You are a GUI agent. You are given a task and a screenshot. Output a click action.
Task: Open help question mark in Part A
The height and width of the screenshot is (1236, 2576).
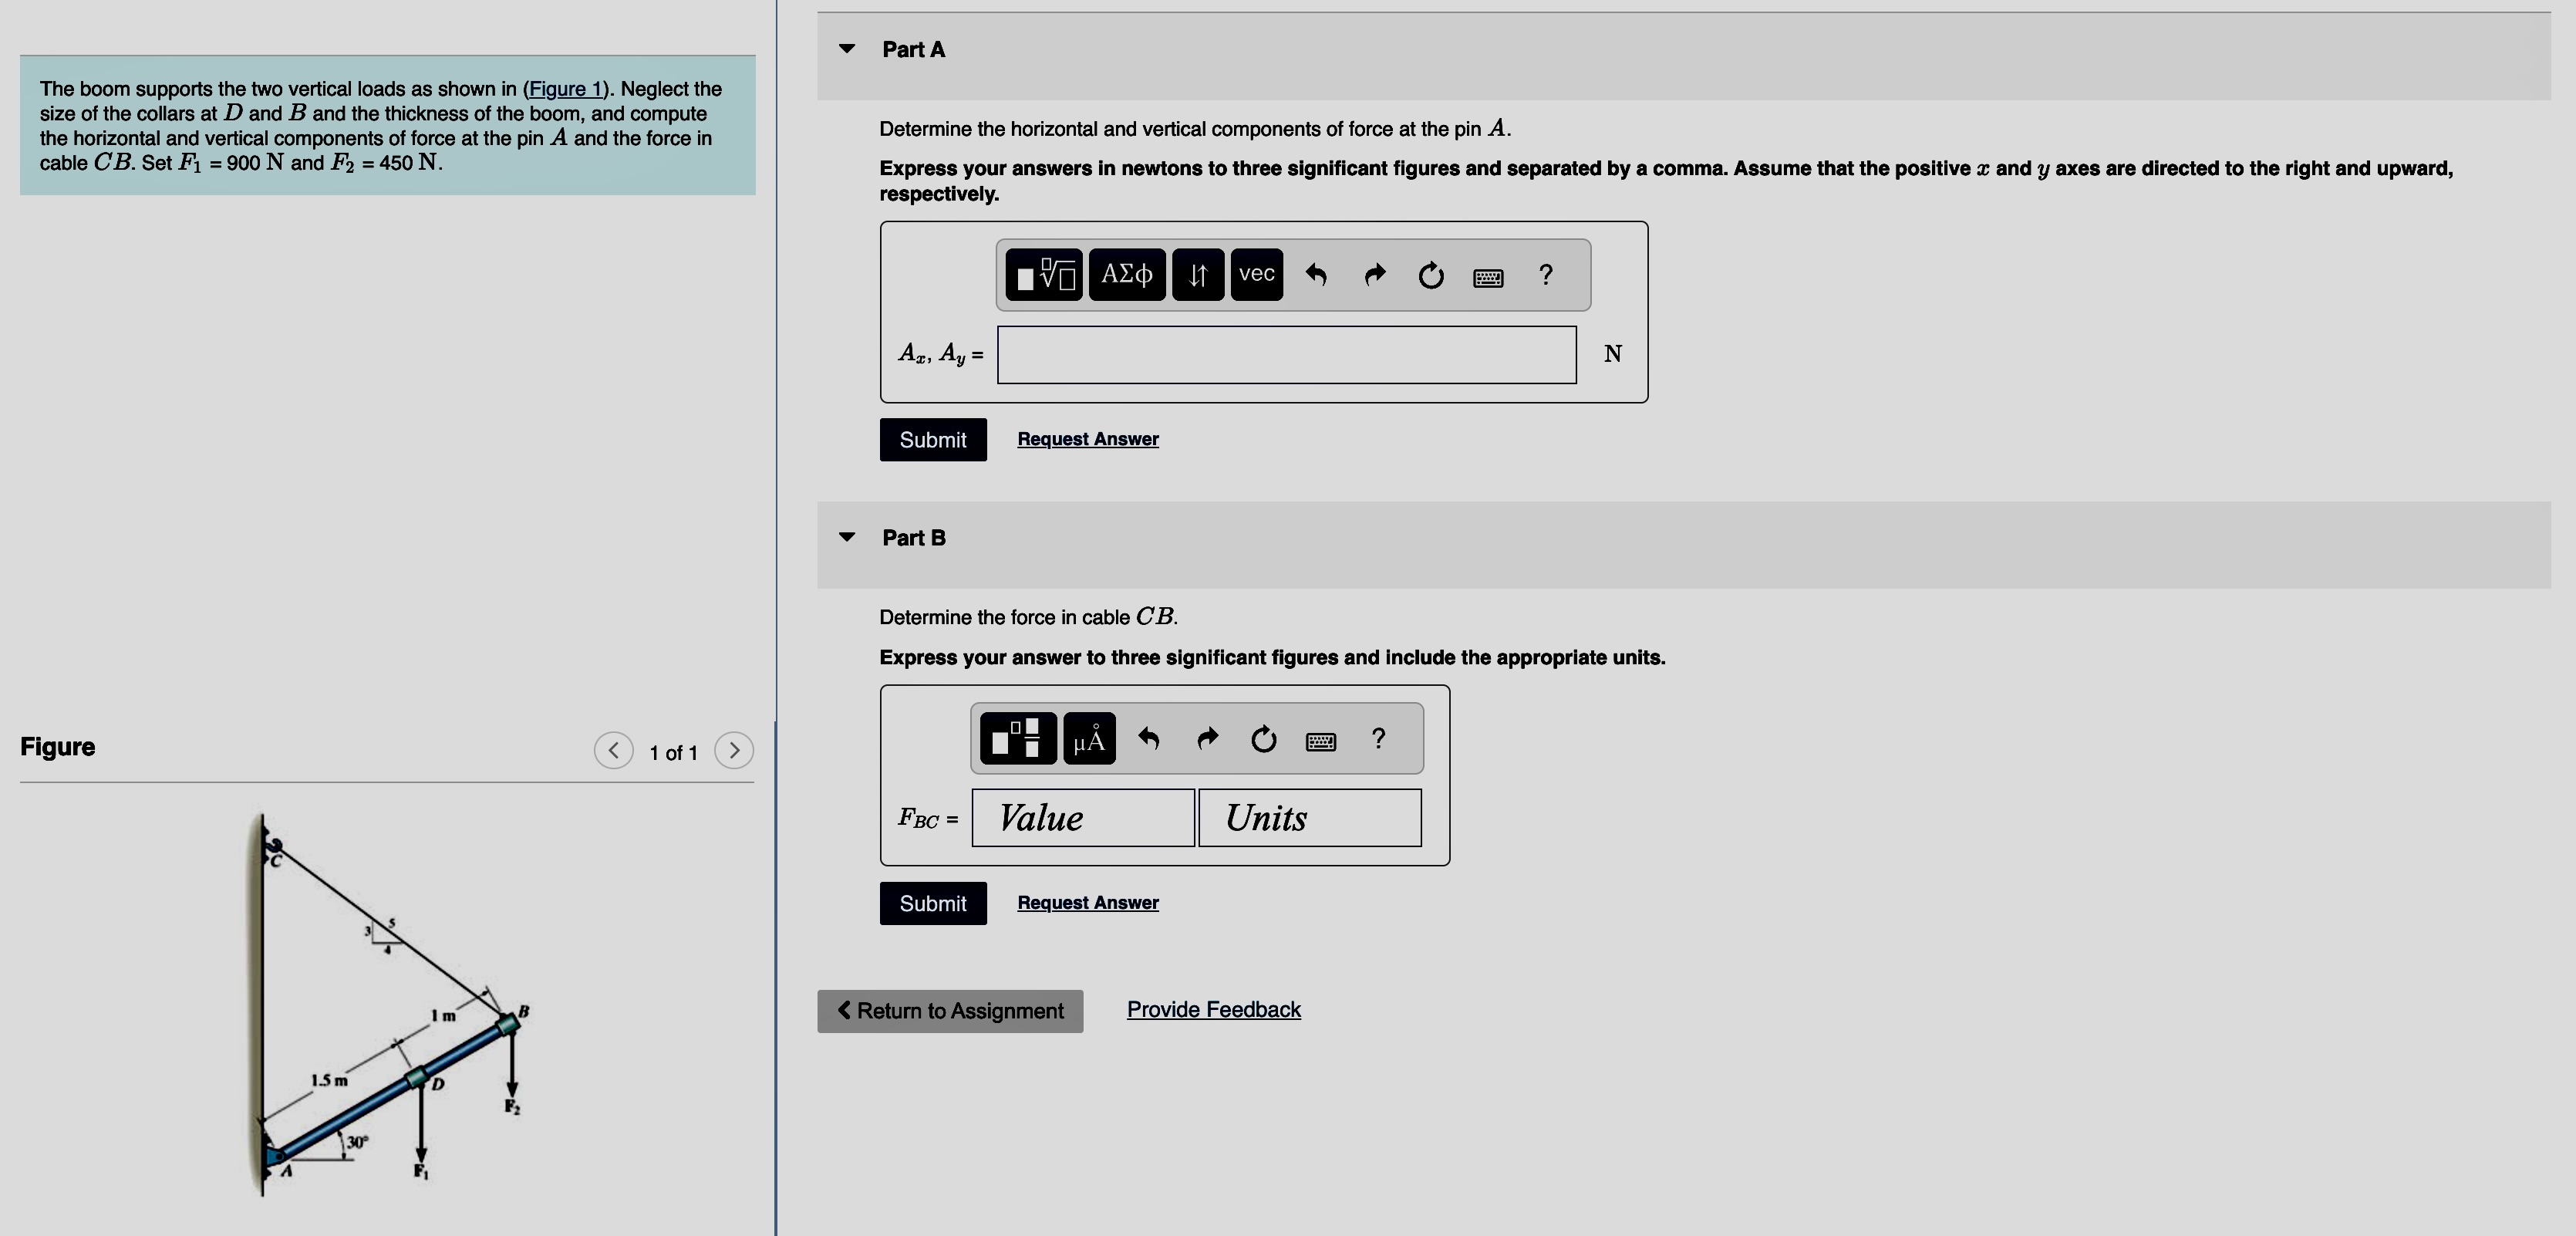point(1545,275)
